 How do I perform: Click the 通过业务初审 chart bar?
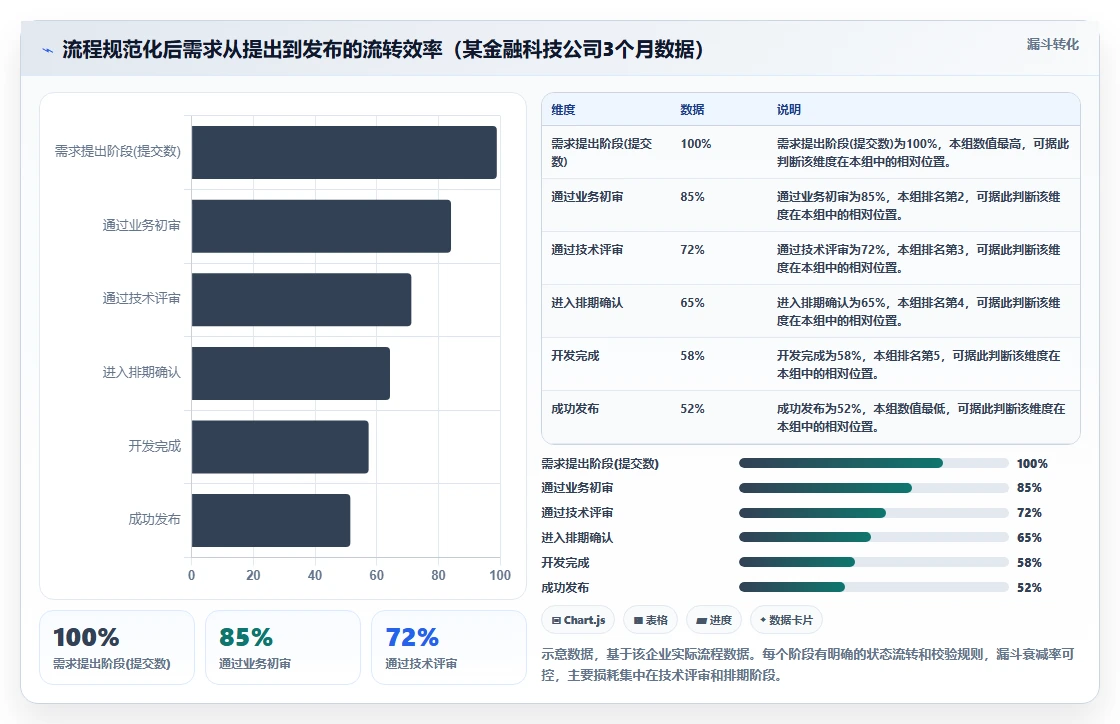321,226
